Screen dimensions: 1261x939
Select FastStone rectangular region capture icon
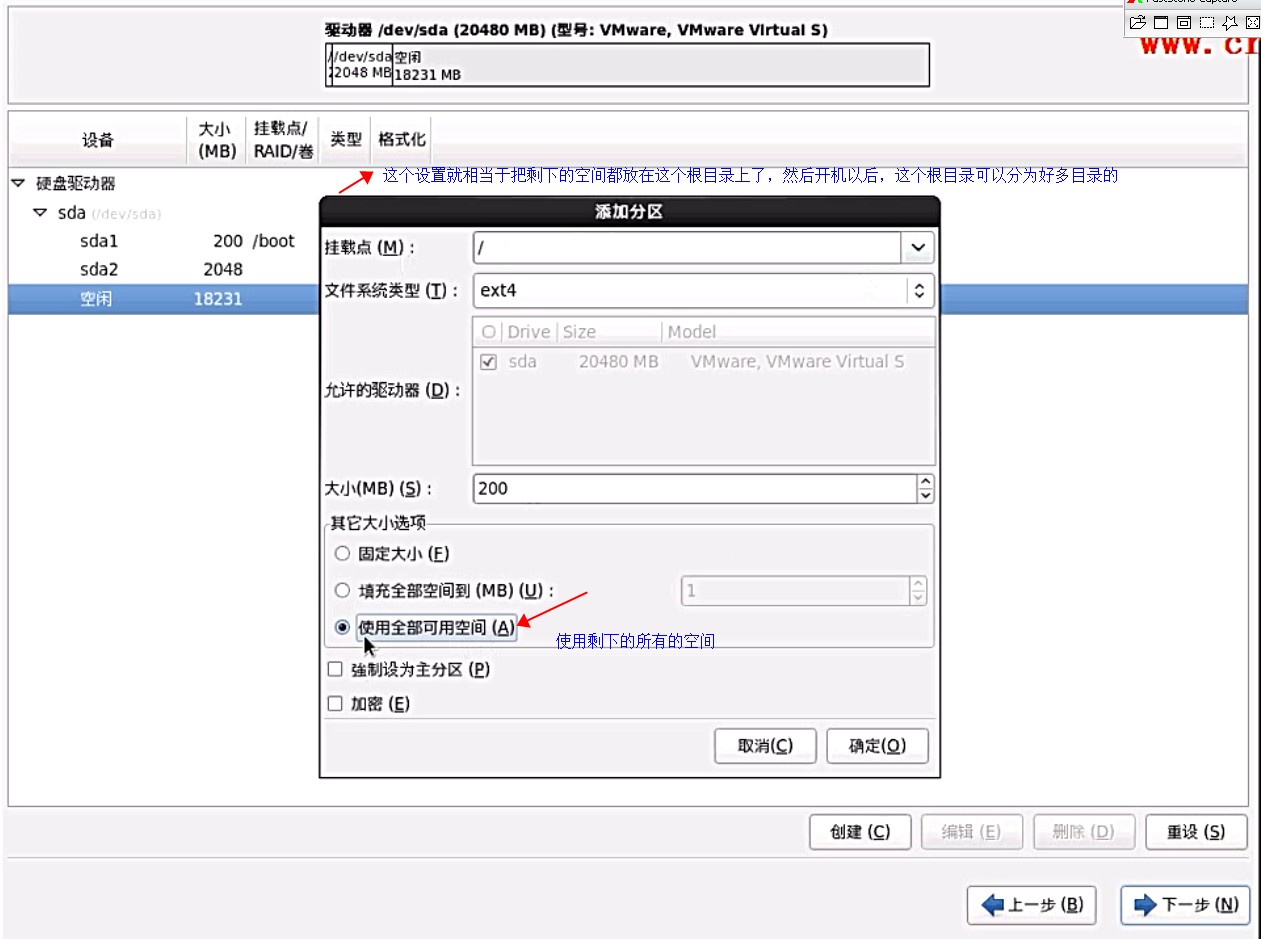pyautogui.click(x=1207, y=22)
